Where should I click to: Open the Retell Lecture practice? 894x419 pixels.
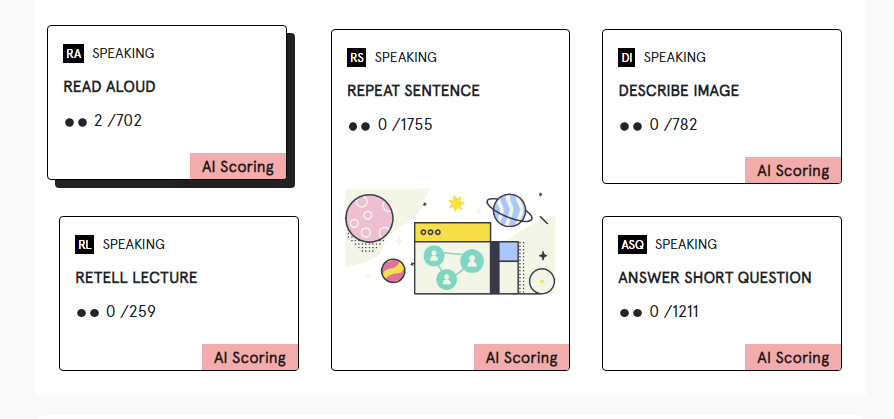click(x=136, y=278)
